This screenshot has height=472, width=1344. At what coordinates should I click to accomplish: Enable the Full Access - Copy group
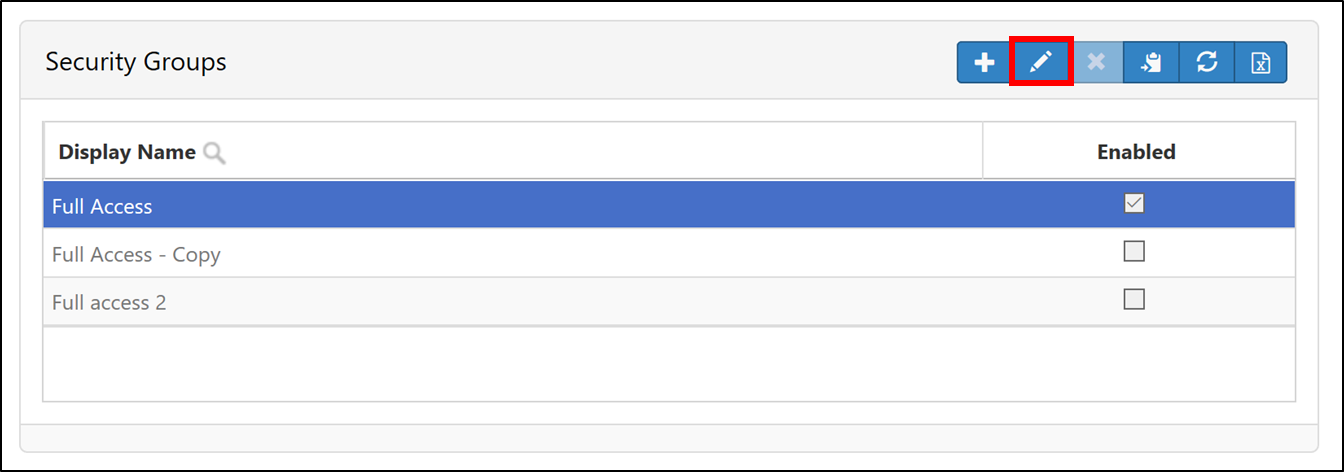click(x=1134, y=252)
